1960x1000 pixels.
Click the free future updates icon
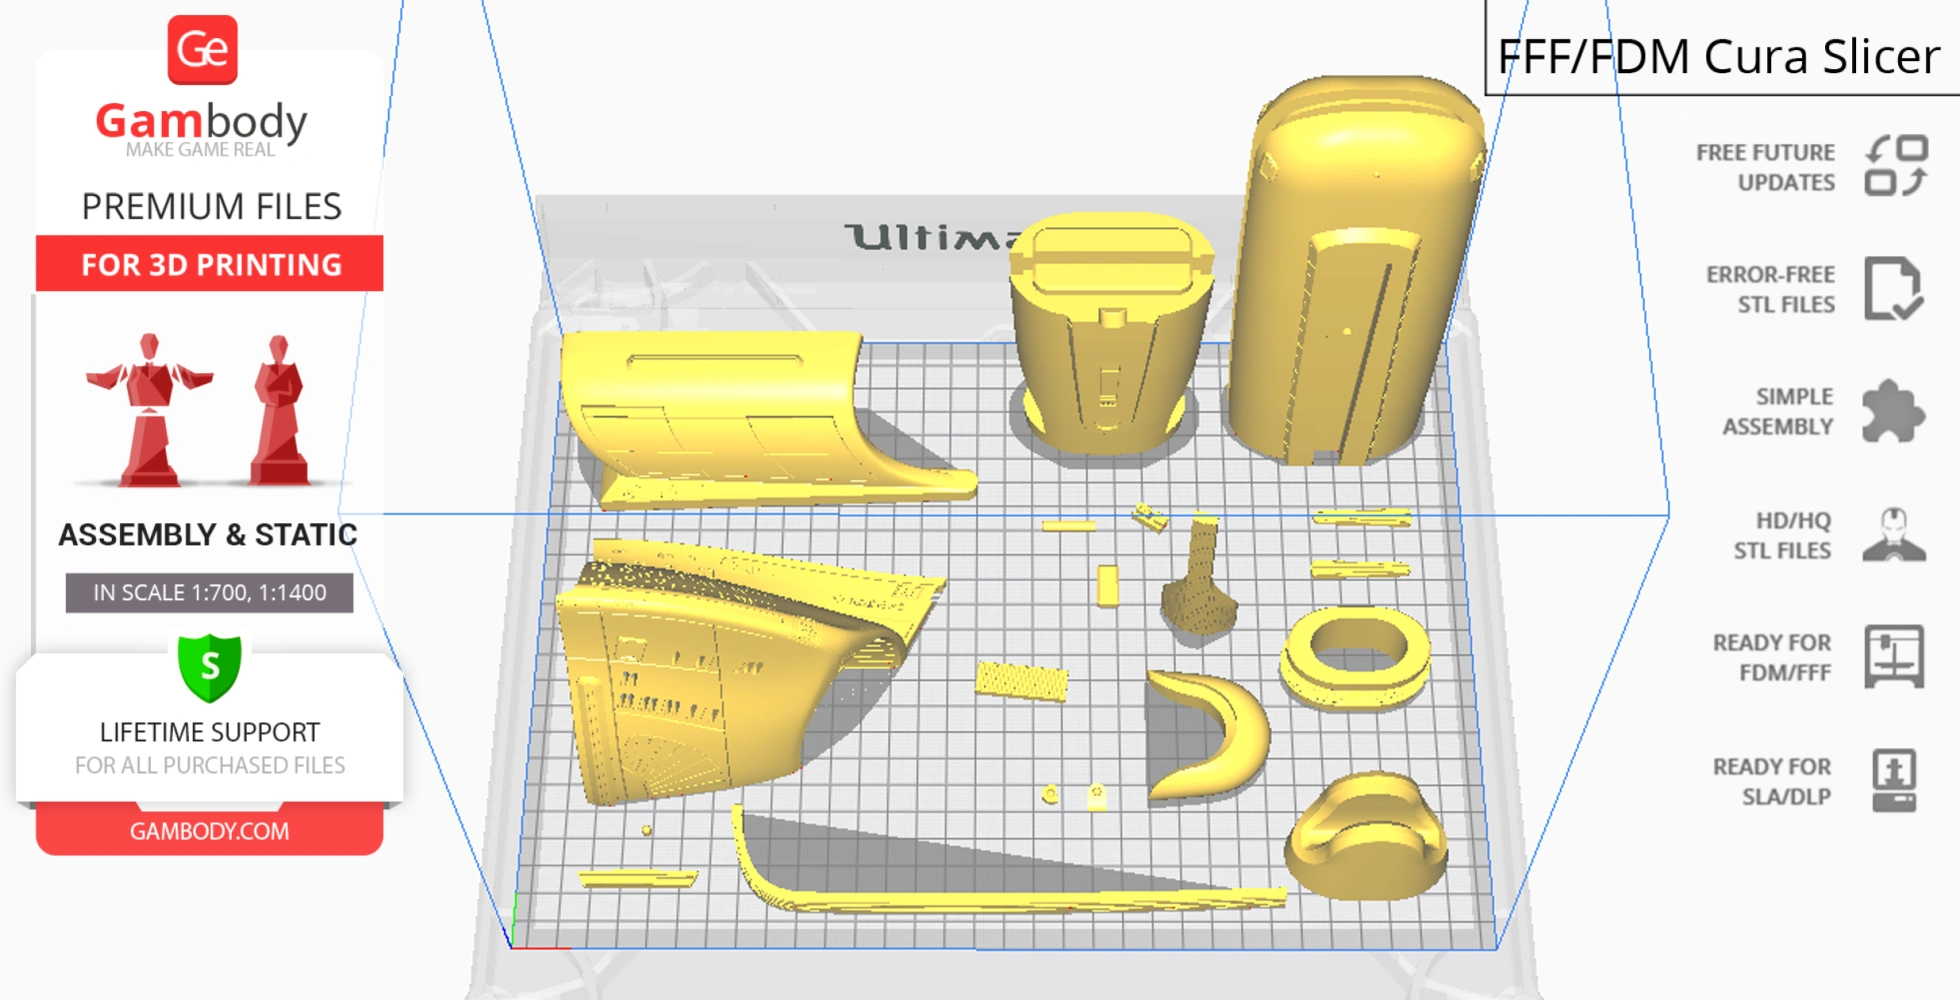pyautogui.click(x=1895, y=166)
